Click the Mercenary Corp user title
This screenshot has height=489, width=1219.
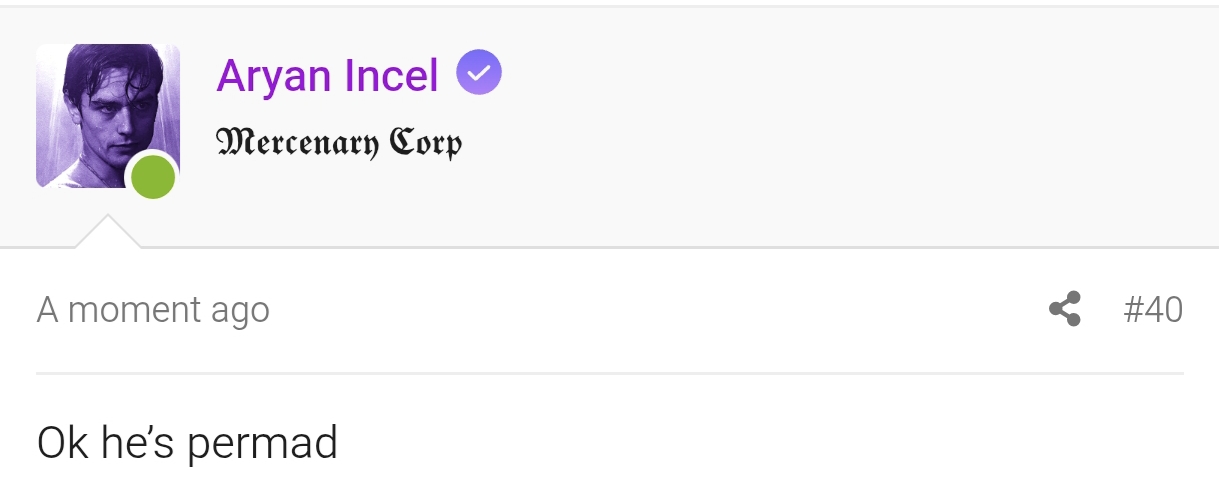tap(339, 142)
